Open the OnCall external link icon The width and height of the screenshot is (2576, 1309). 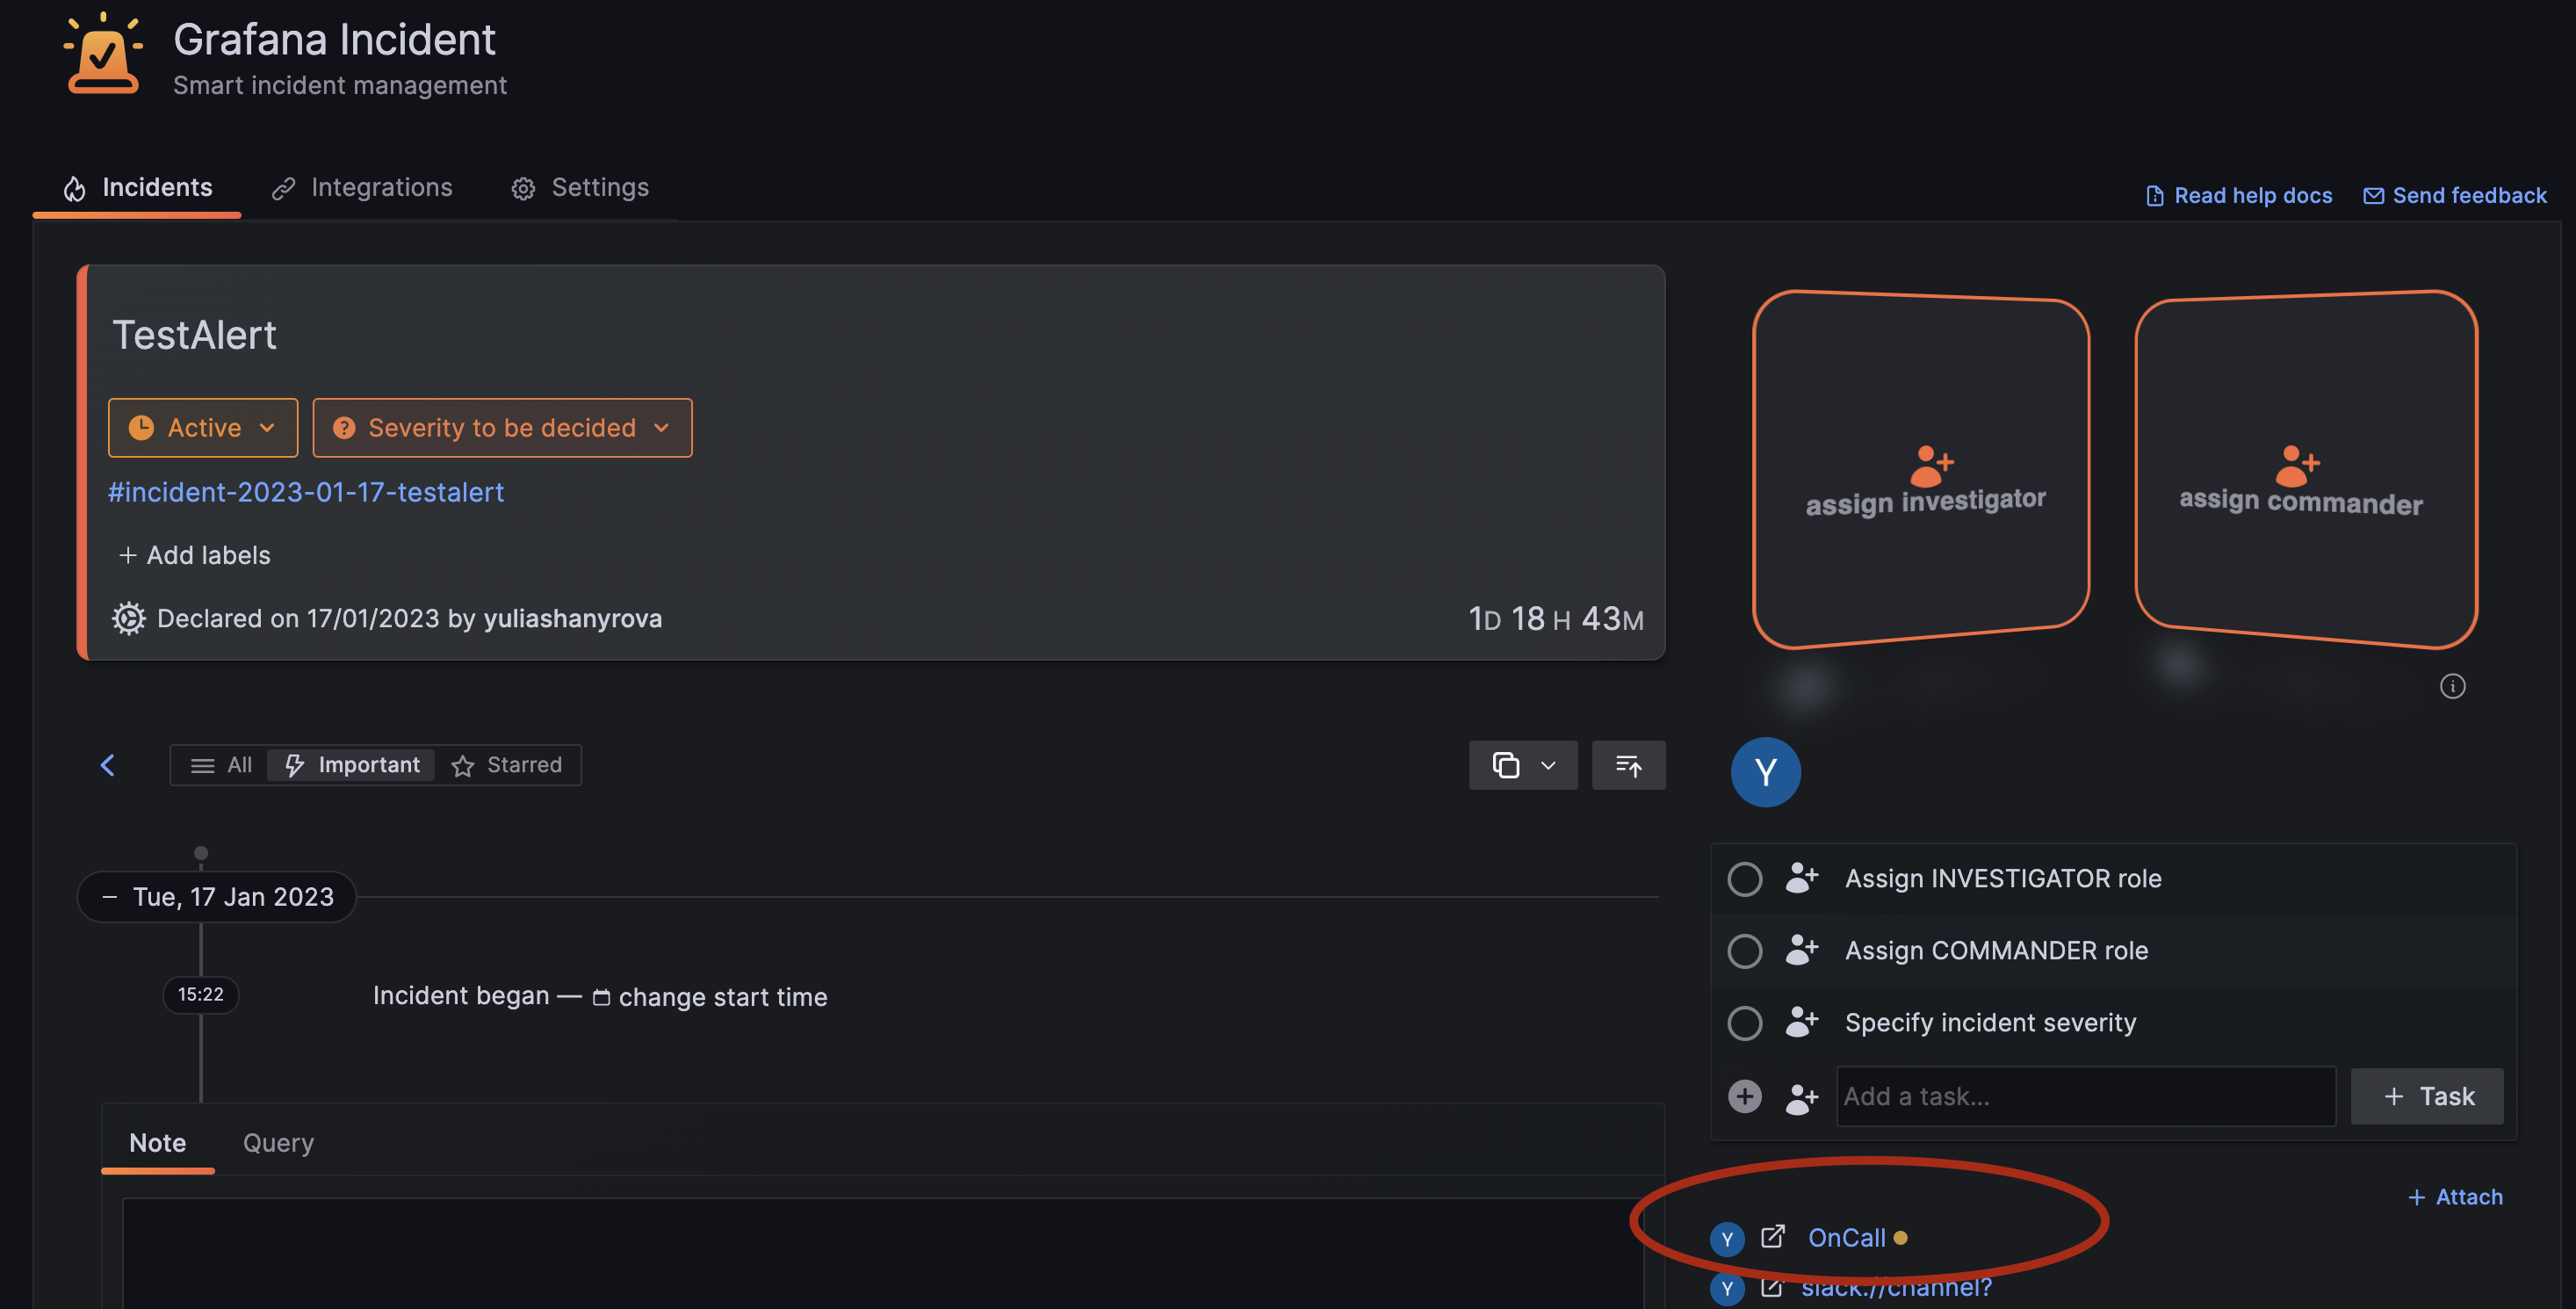[1773, 1237]
